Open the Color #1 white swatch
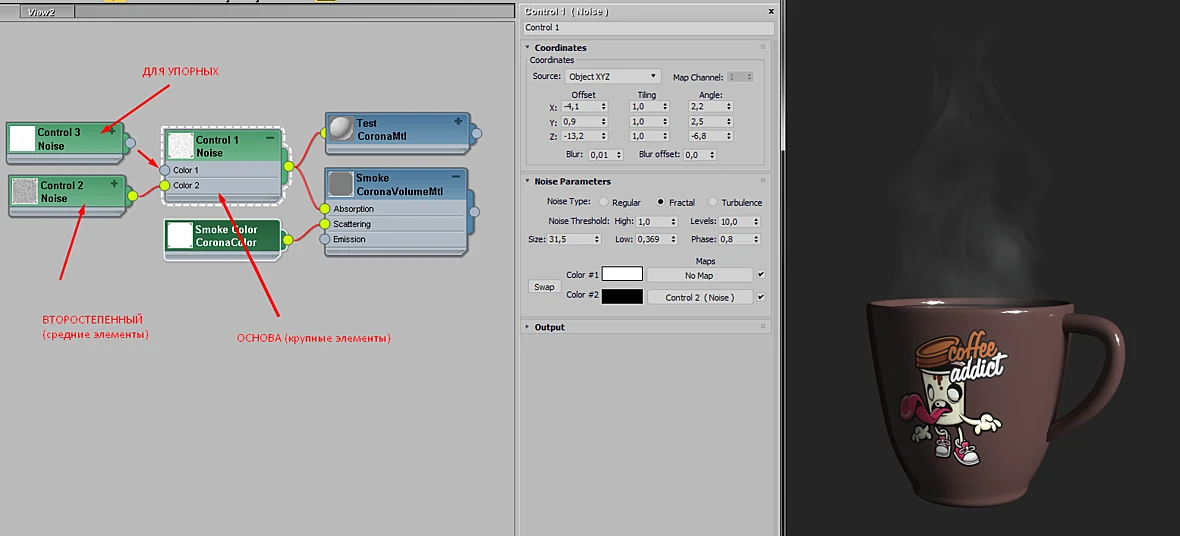The width and height of the screenshot is (1180, 536). 622,275
